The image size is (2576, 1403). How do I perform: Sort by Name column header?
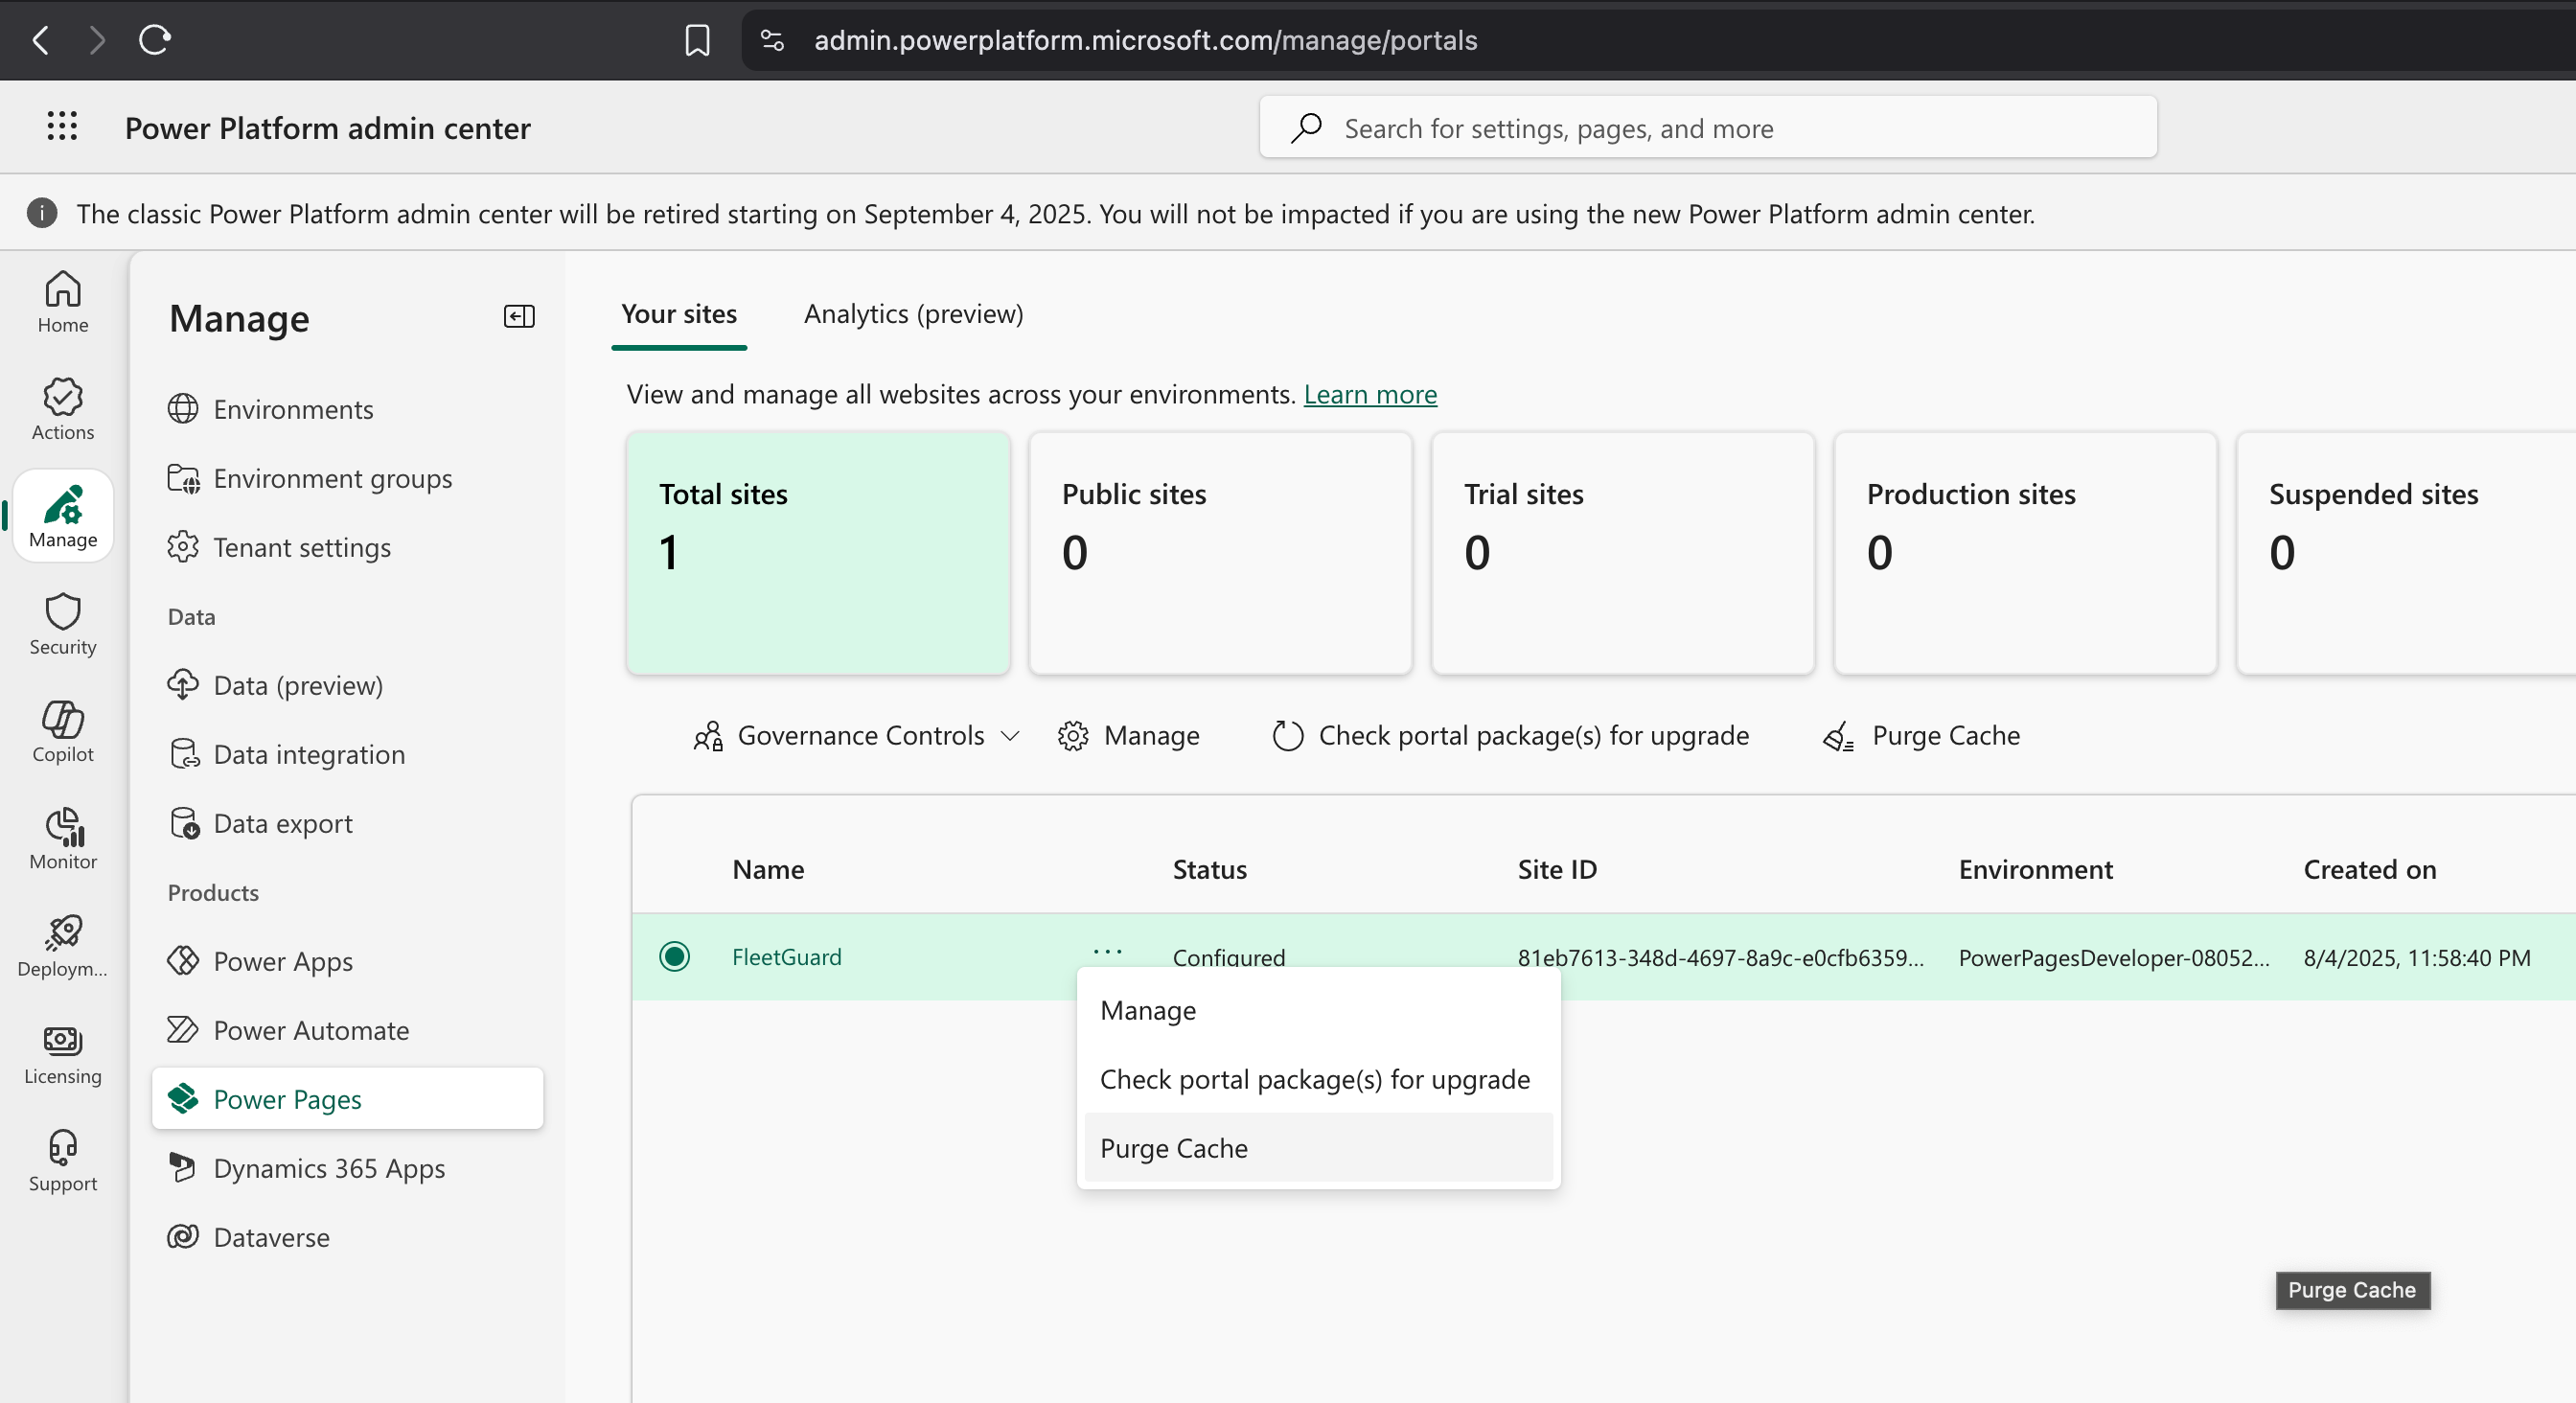768,869
